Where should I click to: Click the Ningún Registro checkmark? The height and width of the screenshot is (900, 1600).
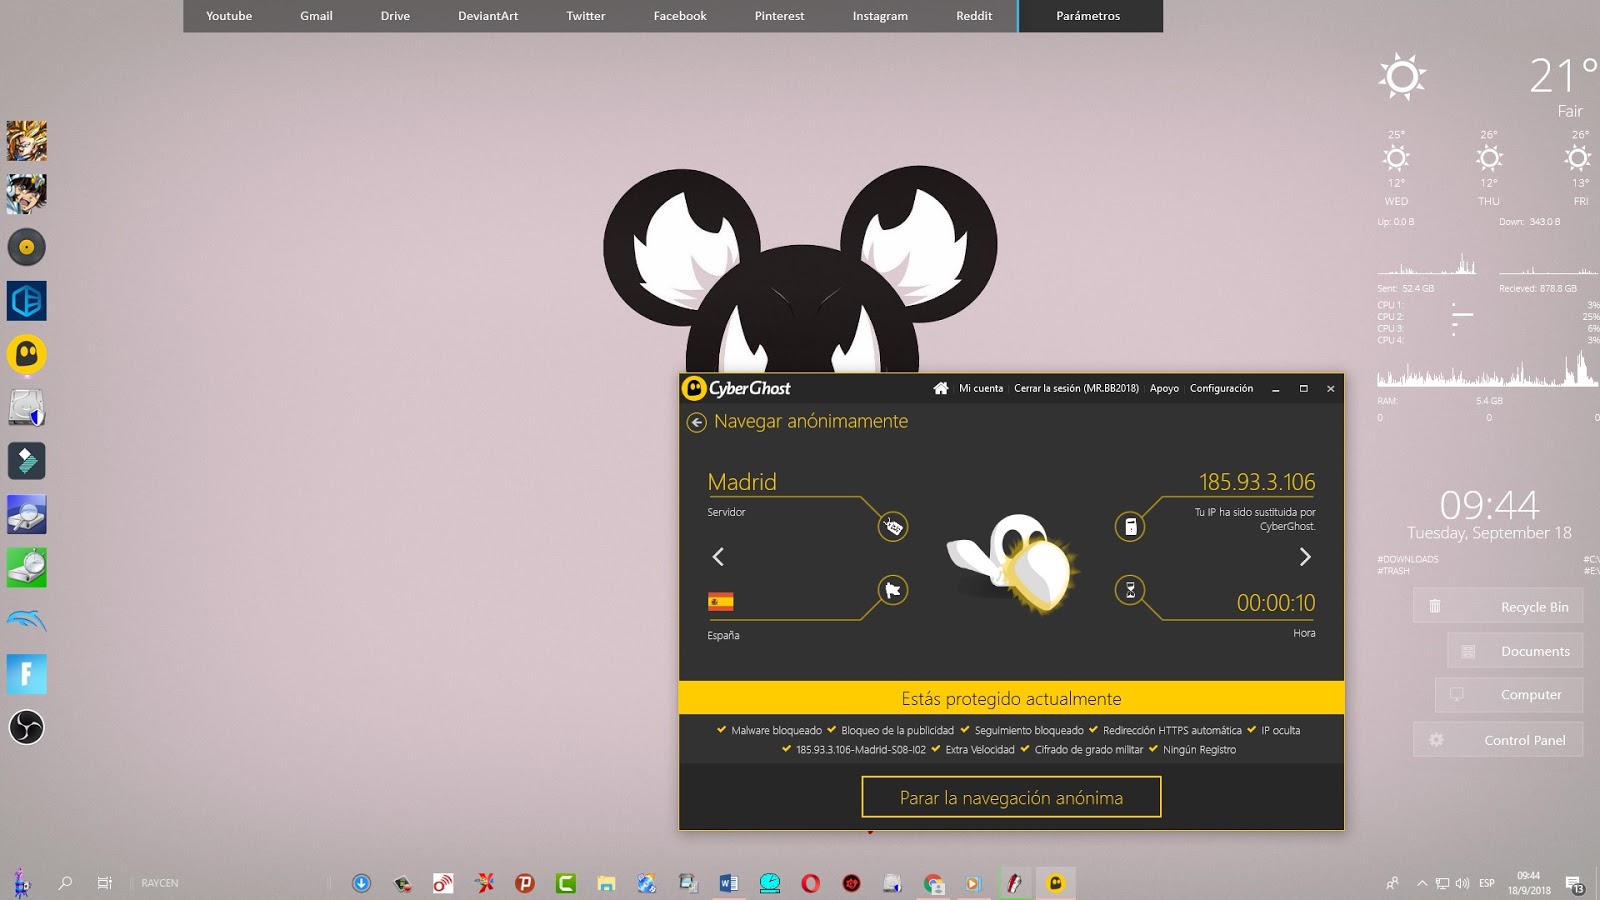tap(1153, 749)
